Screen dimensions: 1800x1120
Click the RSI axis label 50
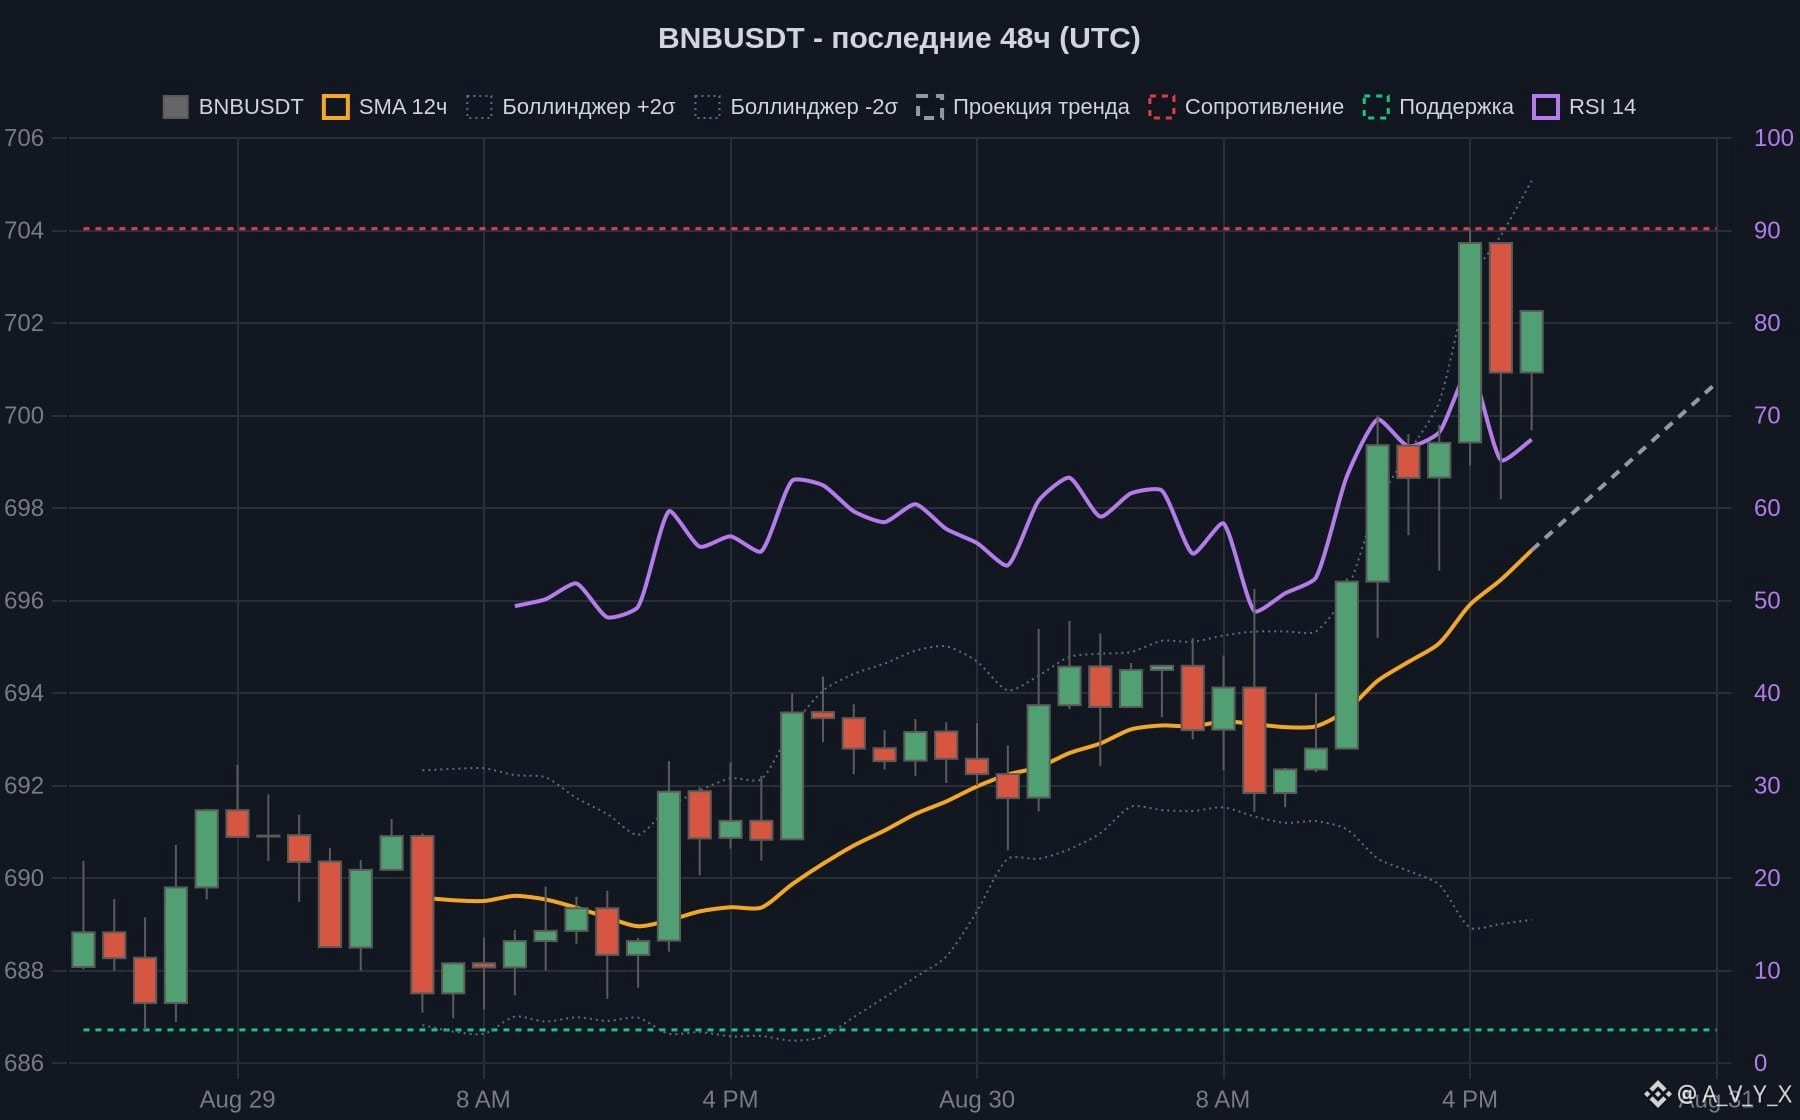click(x=1767, y=601)
